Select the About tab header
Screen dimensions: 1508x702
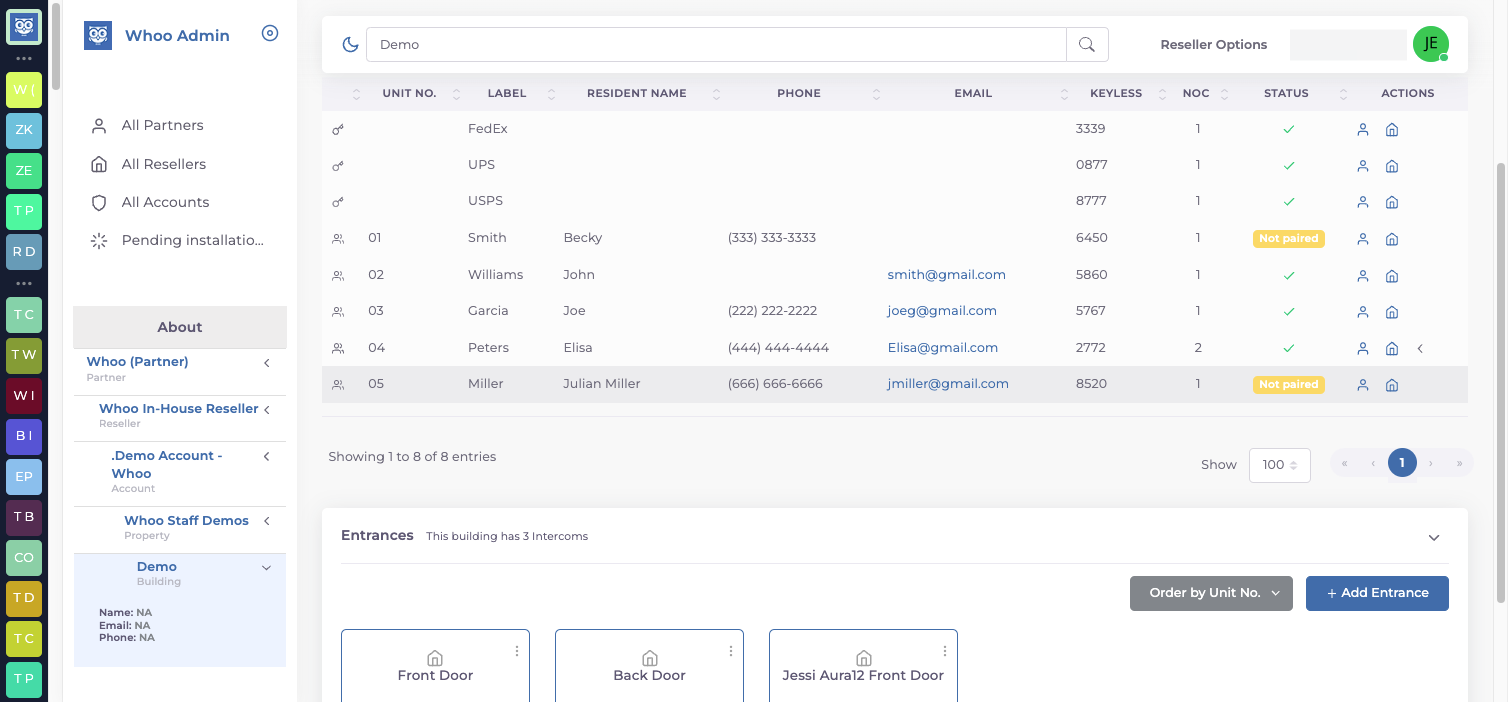pyautogui.click(x=180, y=327)
